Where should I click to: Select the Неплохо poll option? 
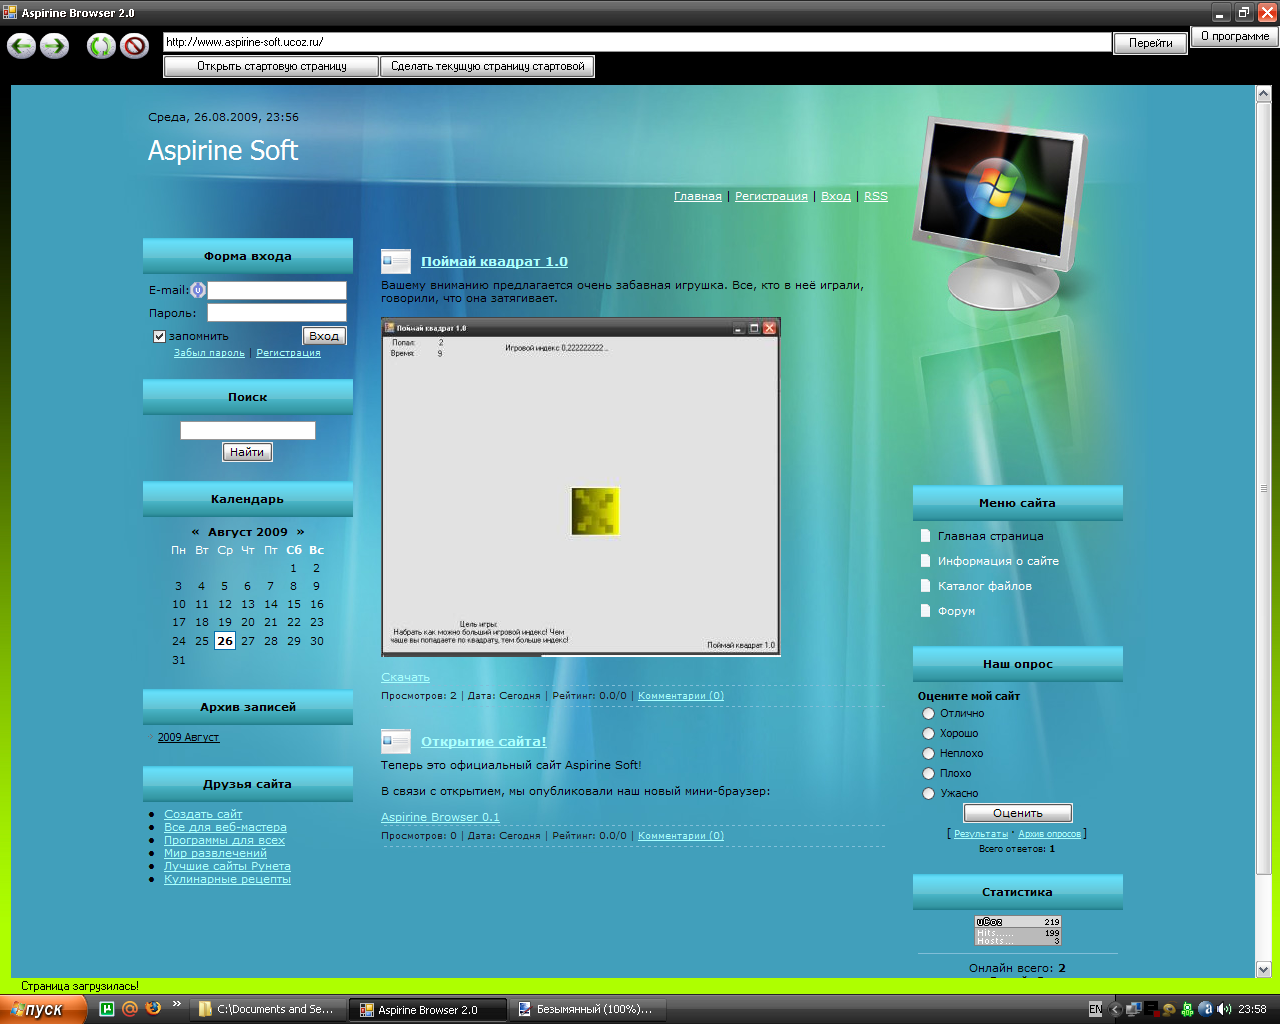pyautogui.click(x=928, y=754)
